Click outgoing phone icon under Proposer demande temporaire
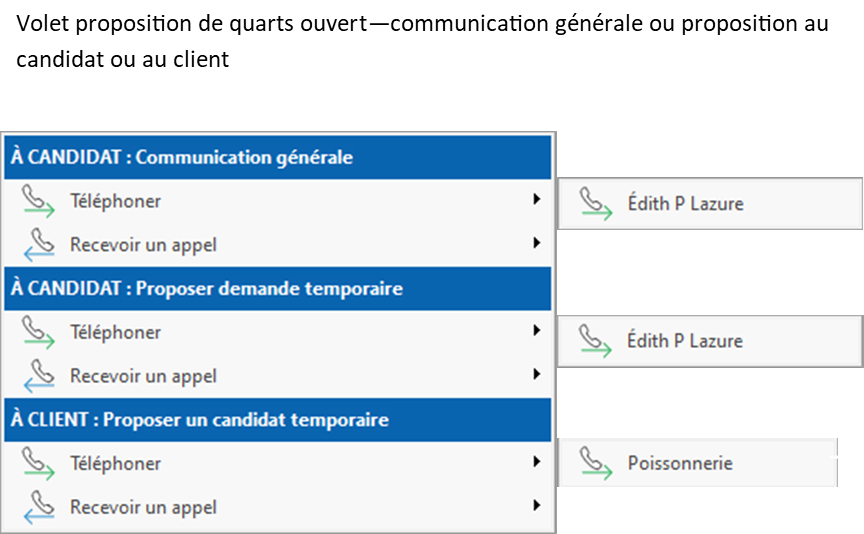 (38, 333)
